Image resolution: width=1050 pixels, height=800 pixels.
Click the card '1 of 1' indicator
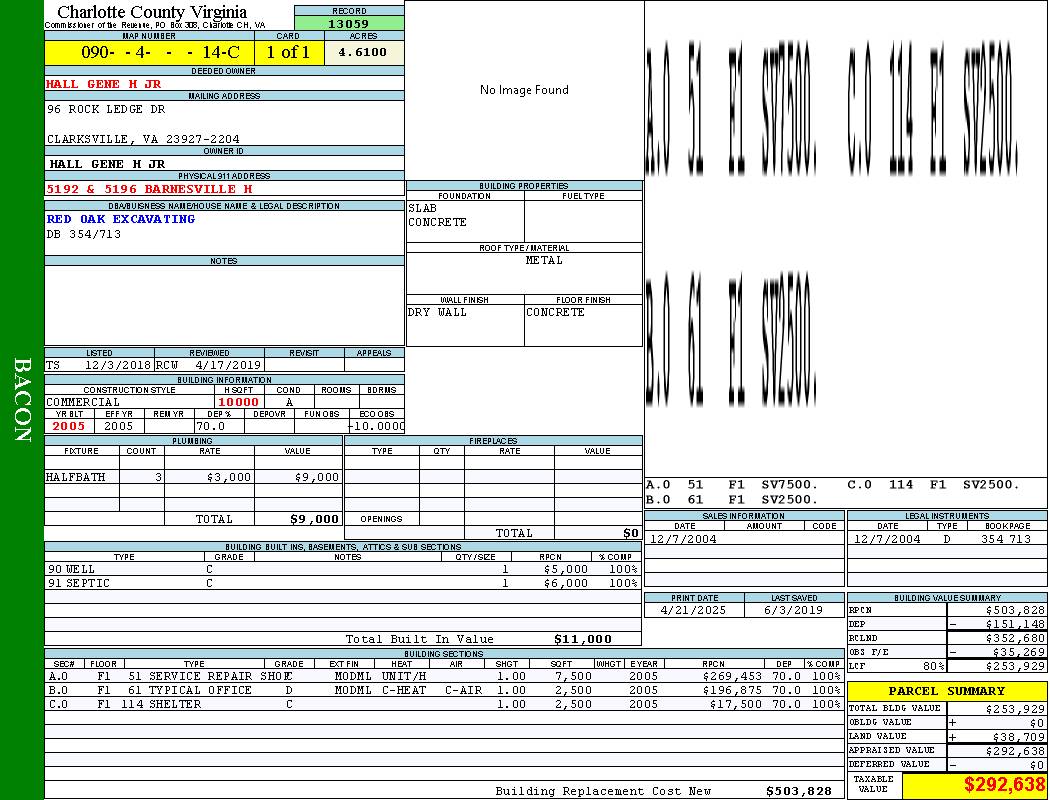(x=289, y=52)
